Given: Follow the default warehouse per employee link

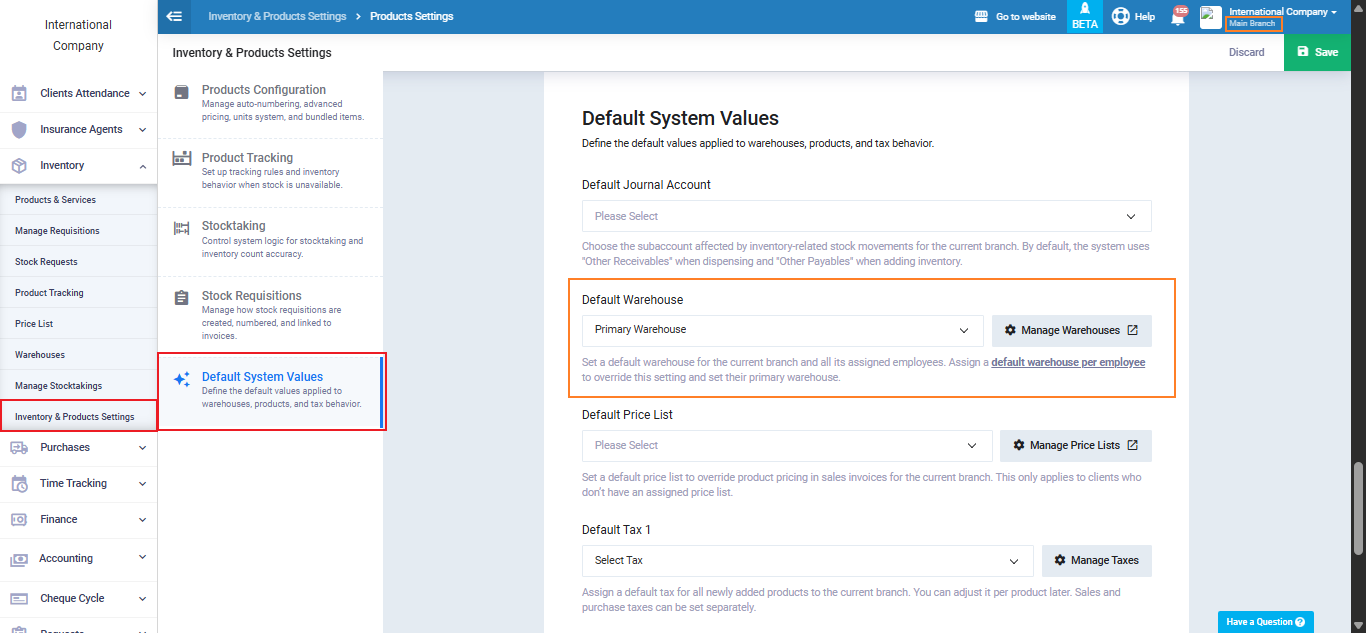Looking at the screenshot, I should click(x=1068, y=362).
